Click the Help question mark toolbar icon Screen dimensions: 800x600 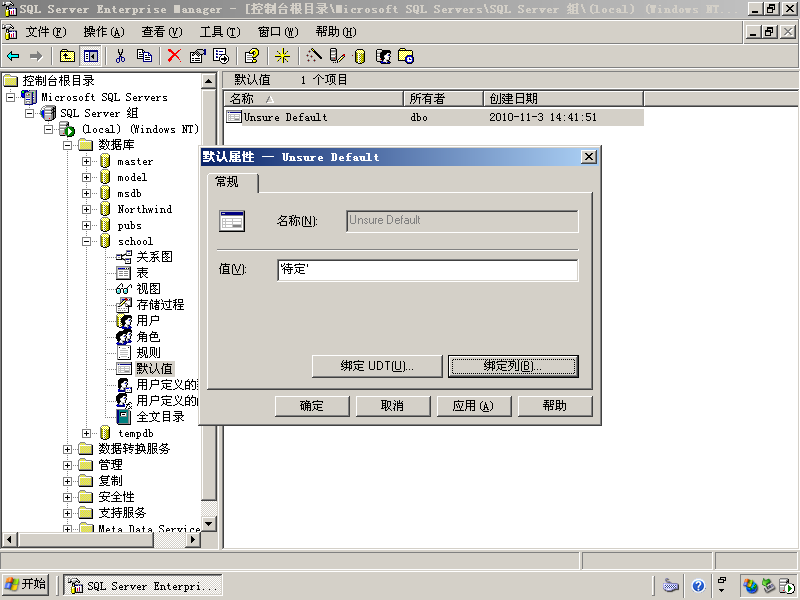click(252, 56)
